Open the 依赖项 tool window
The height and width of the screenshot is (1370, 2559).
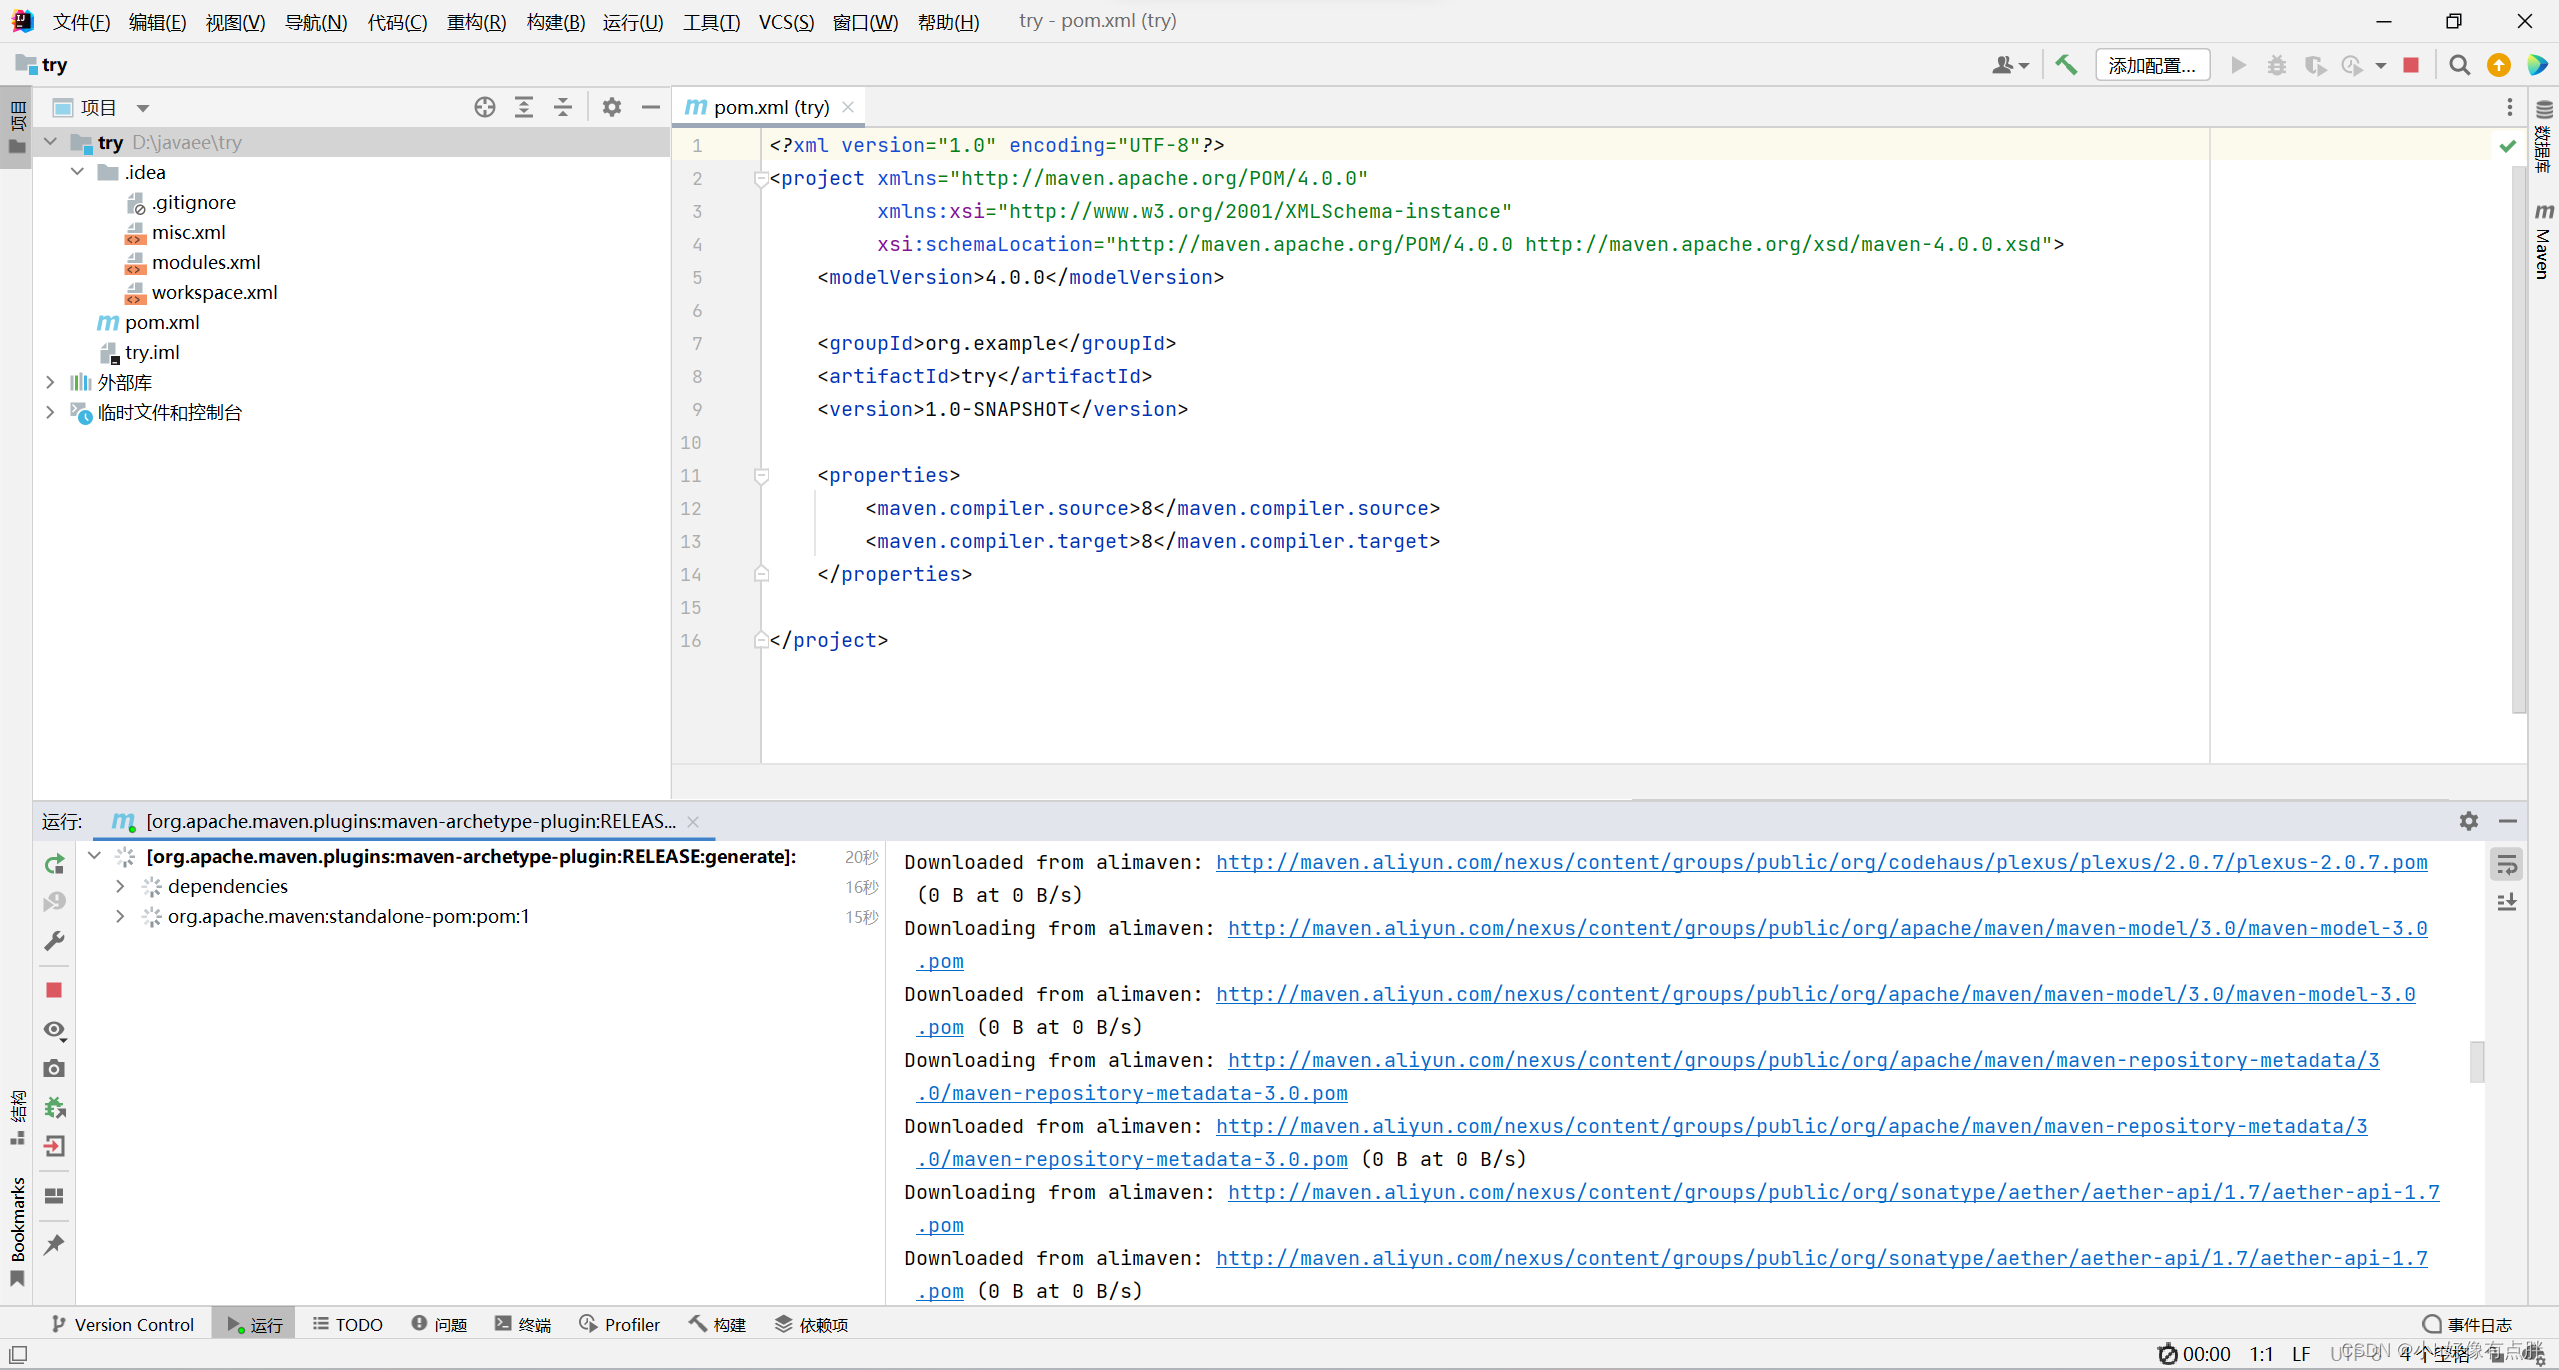(811, 1324)
